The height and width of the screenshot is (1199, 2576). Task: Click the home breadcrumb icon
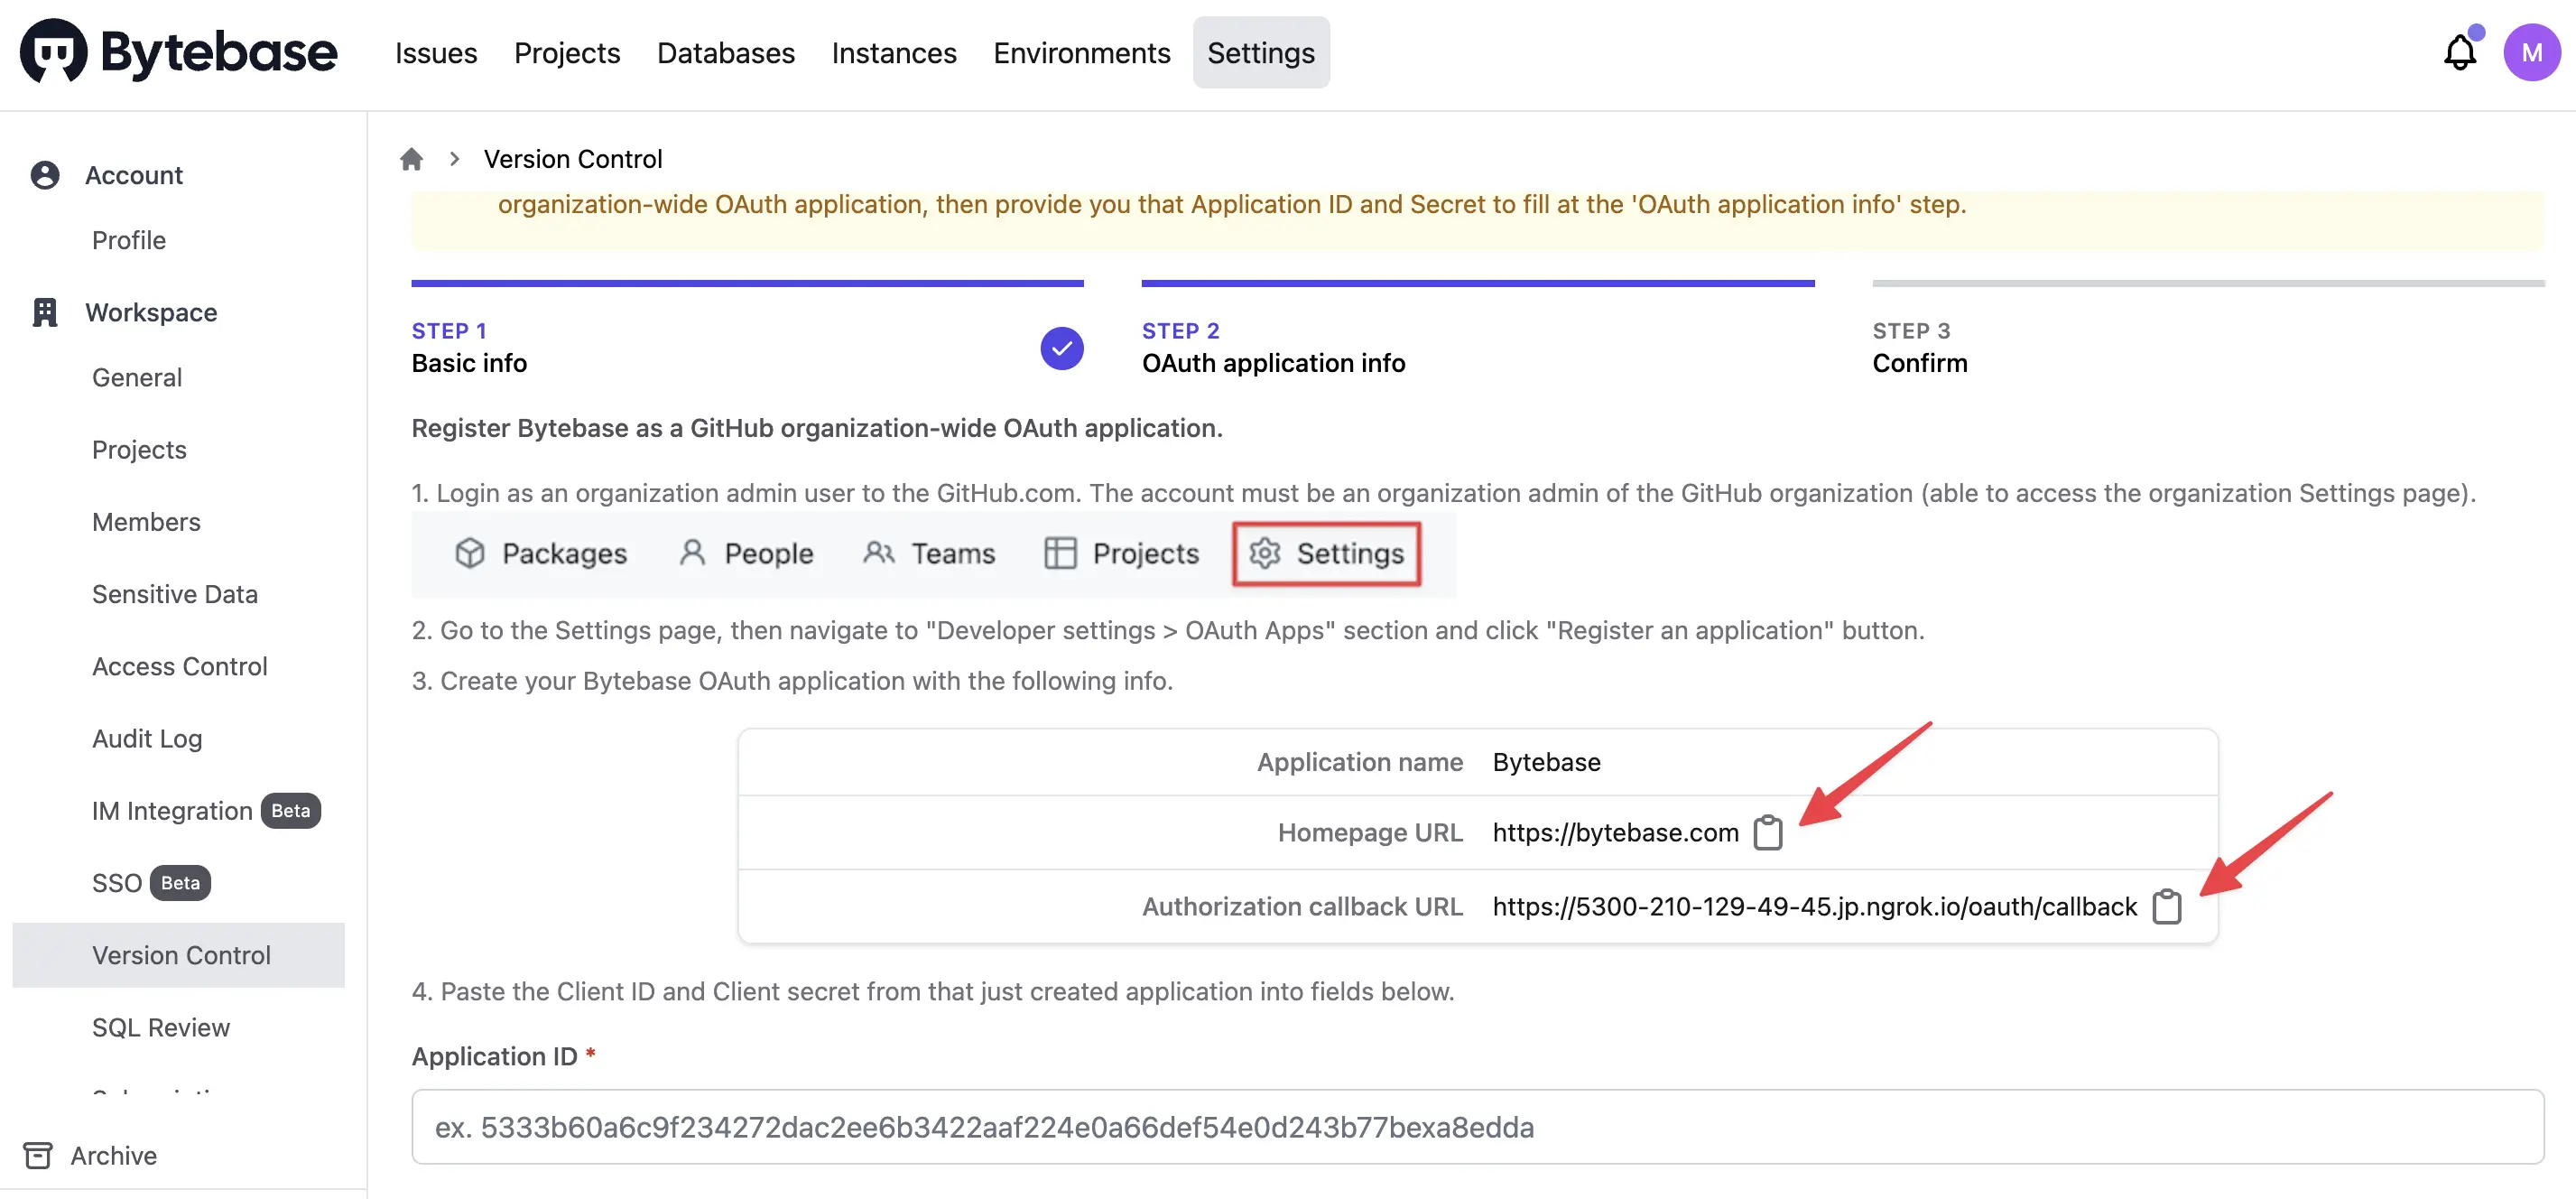coord(411,159)
